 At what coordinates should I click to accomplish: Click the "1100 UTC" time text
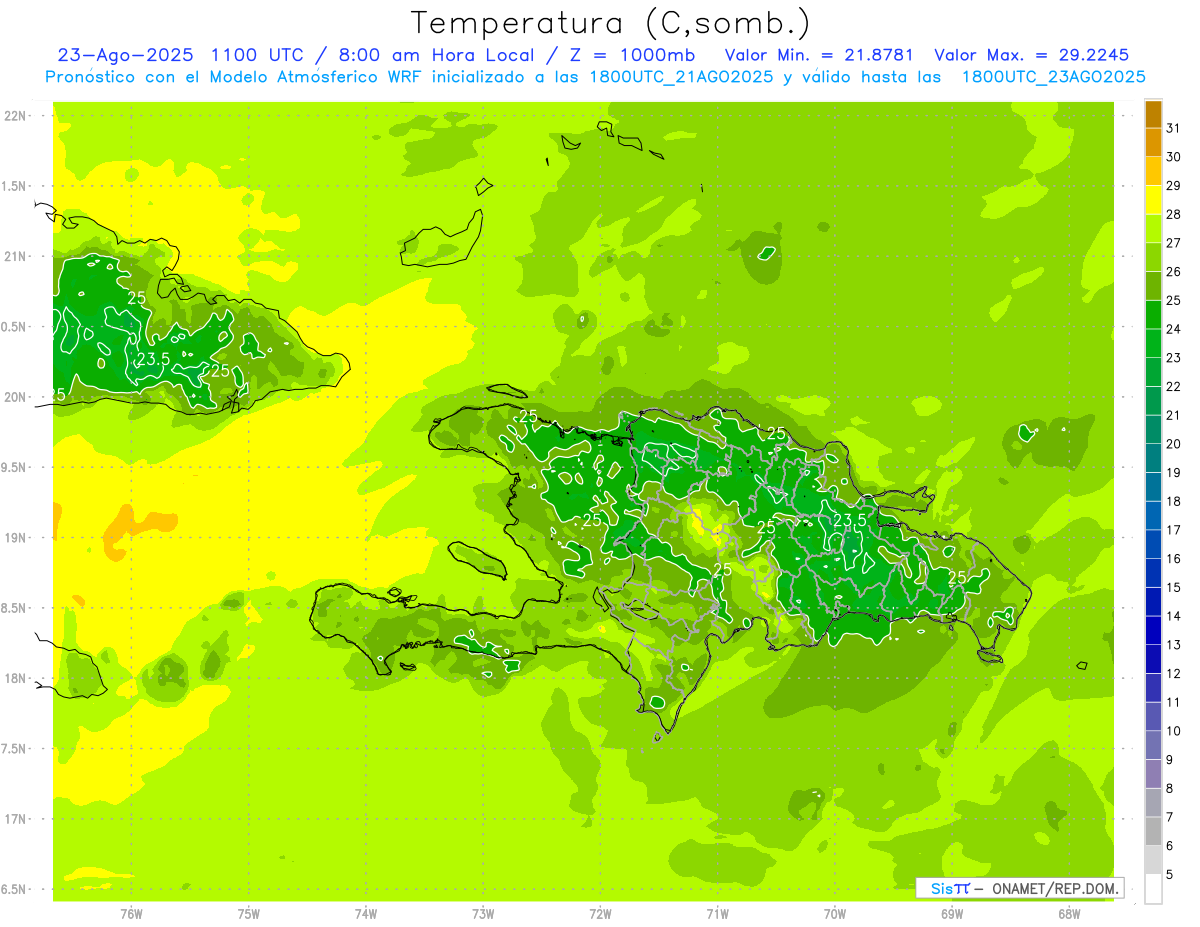coord(258,55)
